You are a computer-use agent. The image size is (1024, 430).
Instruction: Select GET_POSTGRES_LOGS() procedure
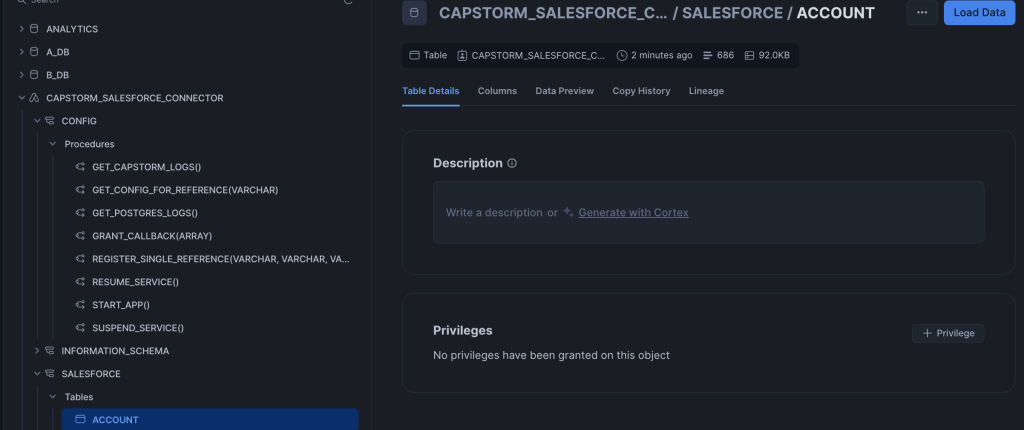[145, 212]
